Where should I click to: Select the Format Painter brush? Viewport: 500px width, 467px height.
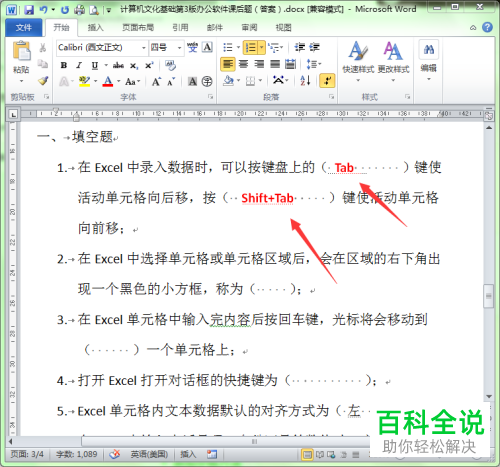[43, 80]
